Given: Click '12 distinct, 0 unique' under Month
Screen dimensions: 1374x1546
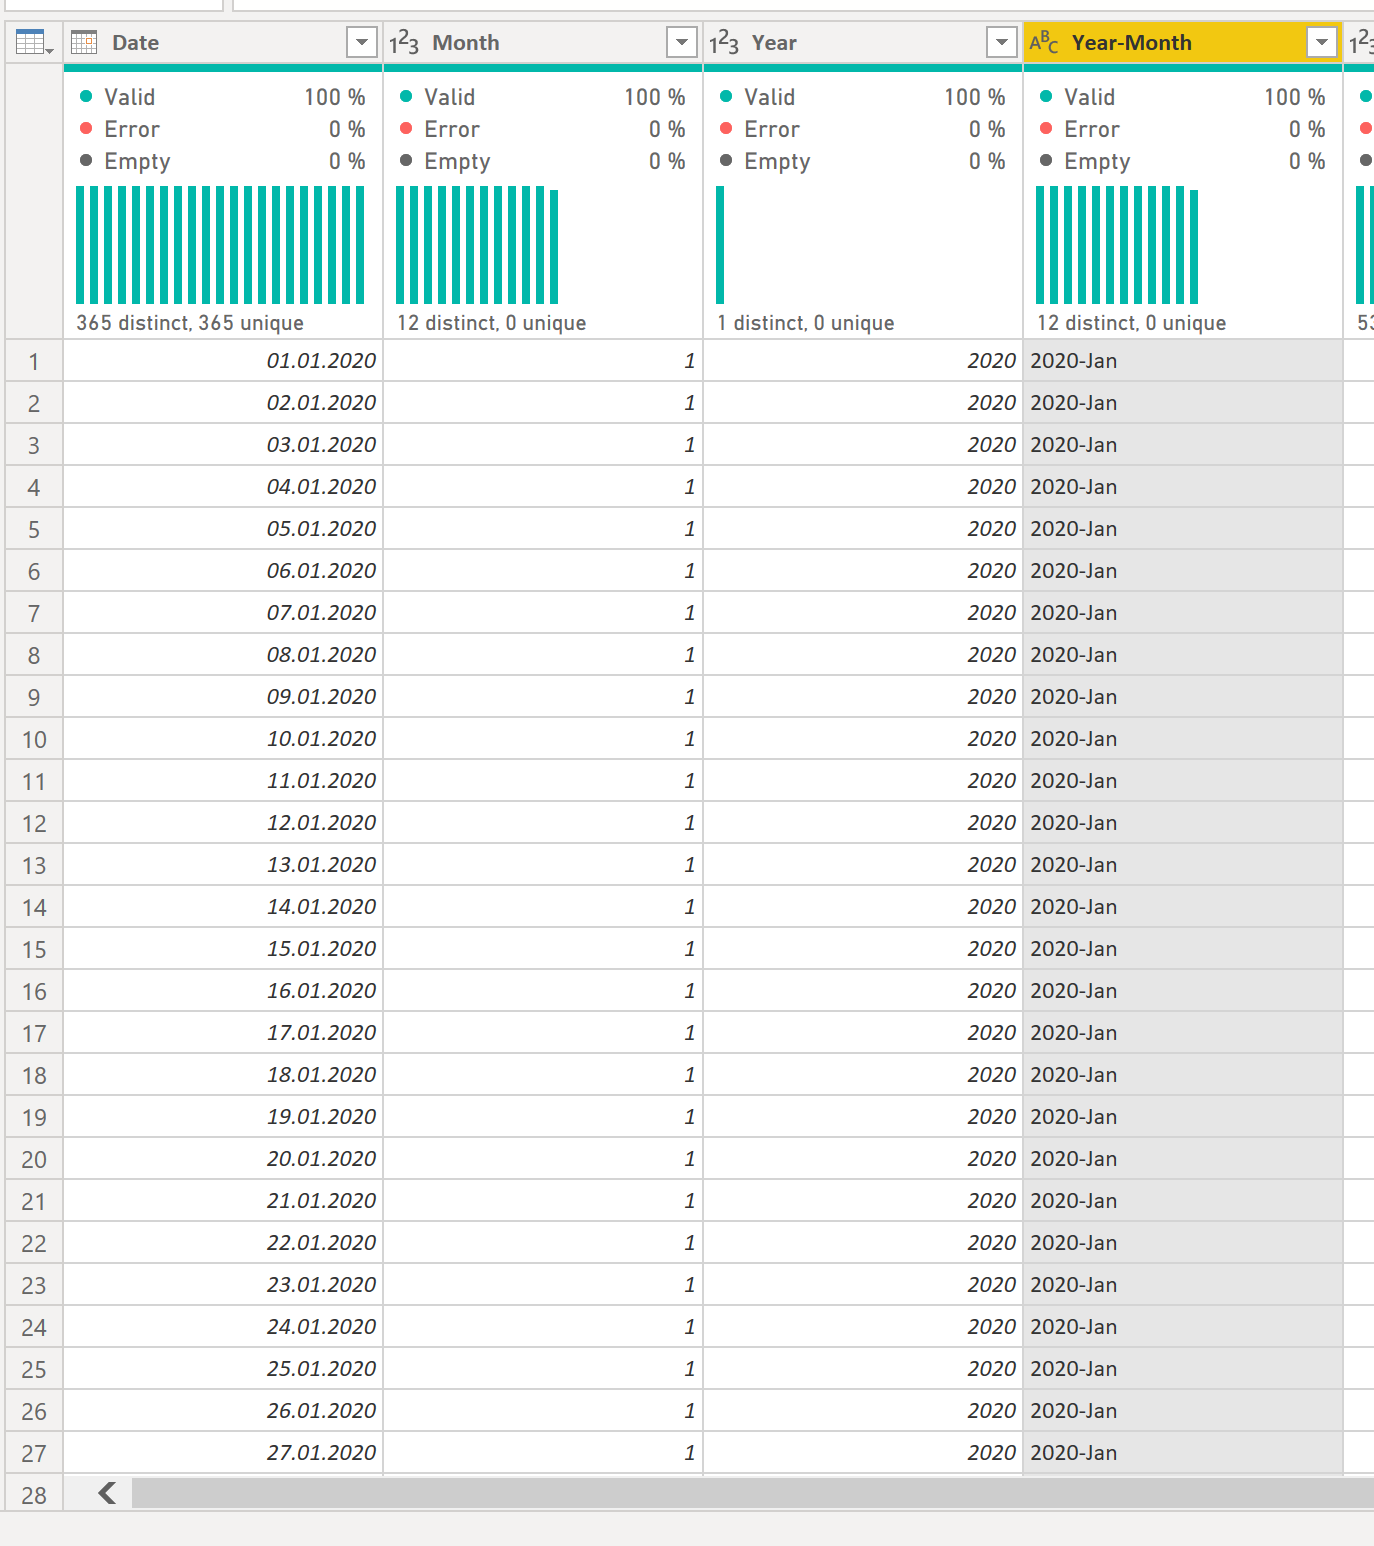Looking at the screenshot, I should [x=491, y=323].
